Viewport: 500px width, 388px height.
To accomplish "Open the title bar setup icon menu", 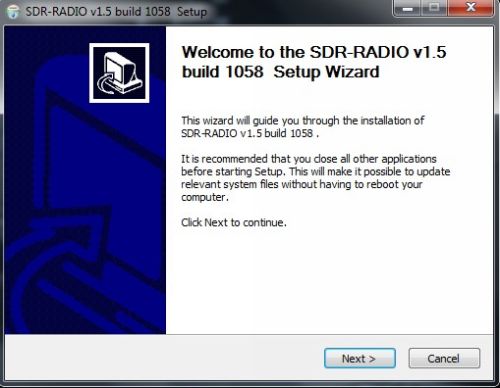I will point(13,11).
